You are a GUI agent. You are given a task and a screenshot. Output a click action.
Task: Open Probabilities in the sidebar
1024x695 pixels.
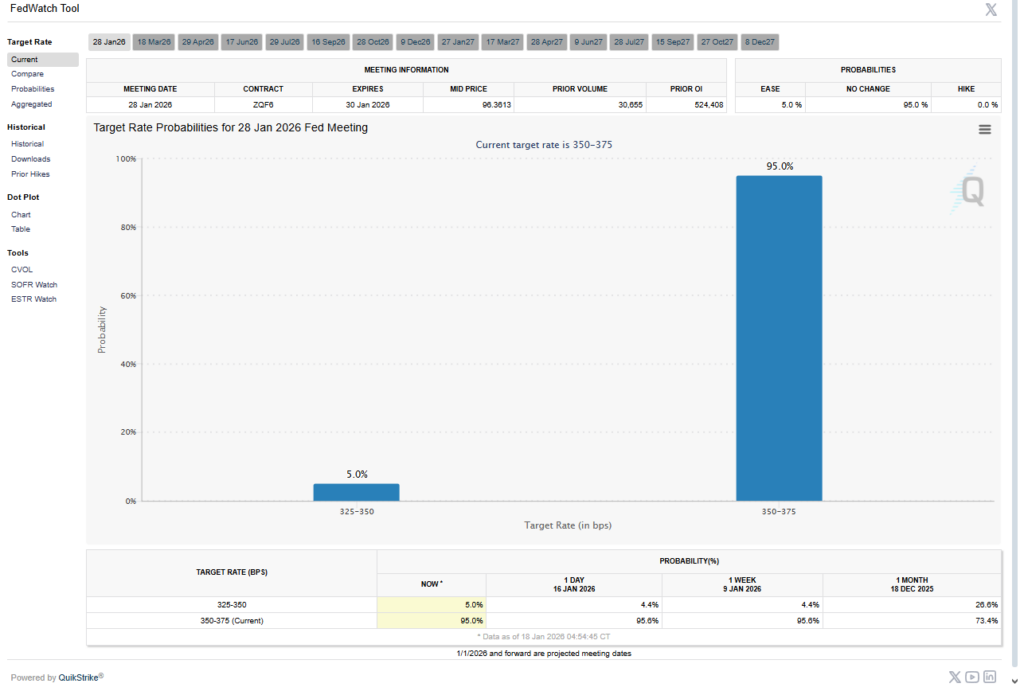click(32, 89)
